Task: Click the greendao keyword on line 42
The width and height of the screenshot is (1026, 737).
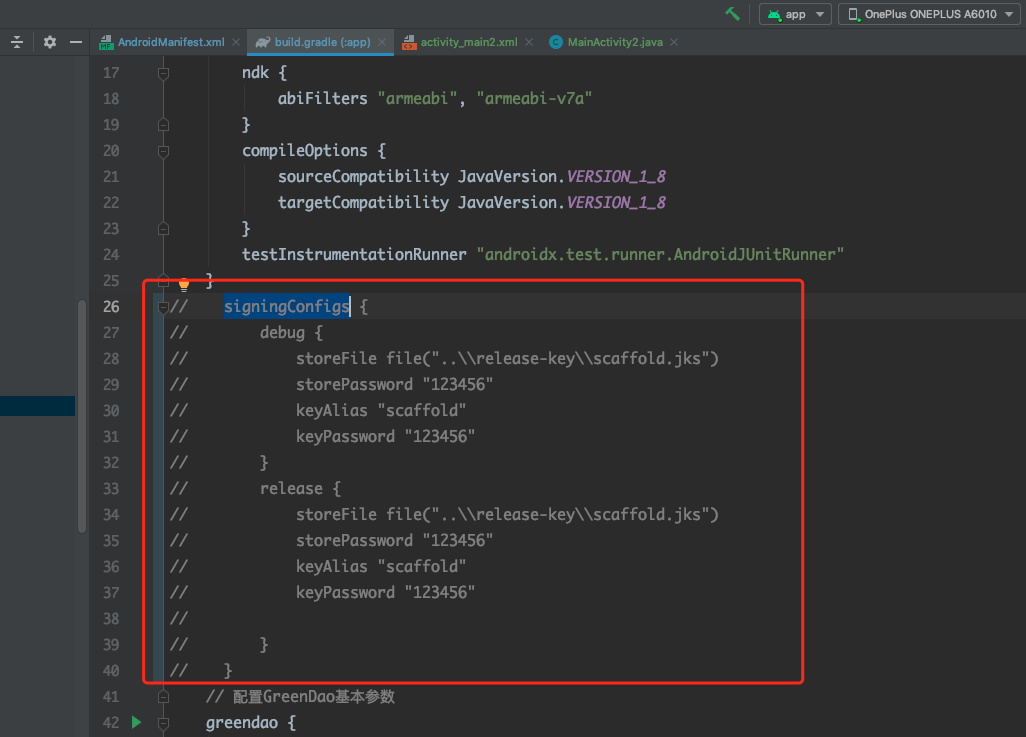Action: (x=242, y=723)
